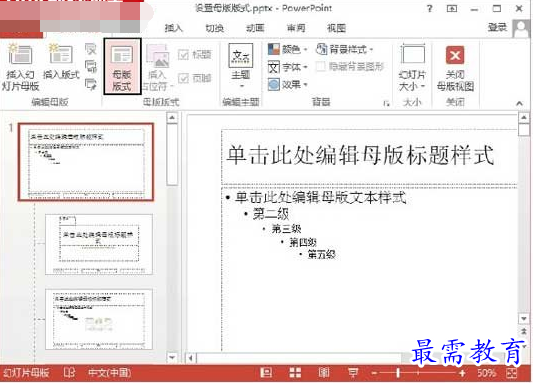Select the title slide layout thumbnail
533x383 pixels.
click(x=99, y=244)
